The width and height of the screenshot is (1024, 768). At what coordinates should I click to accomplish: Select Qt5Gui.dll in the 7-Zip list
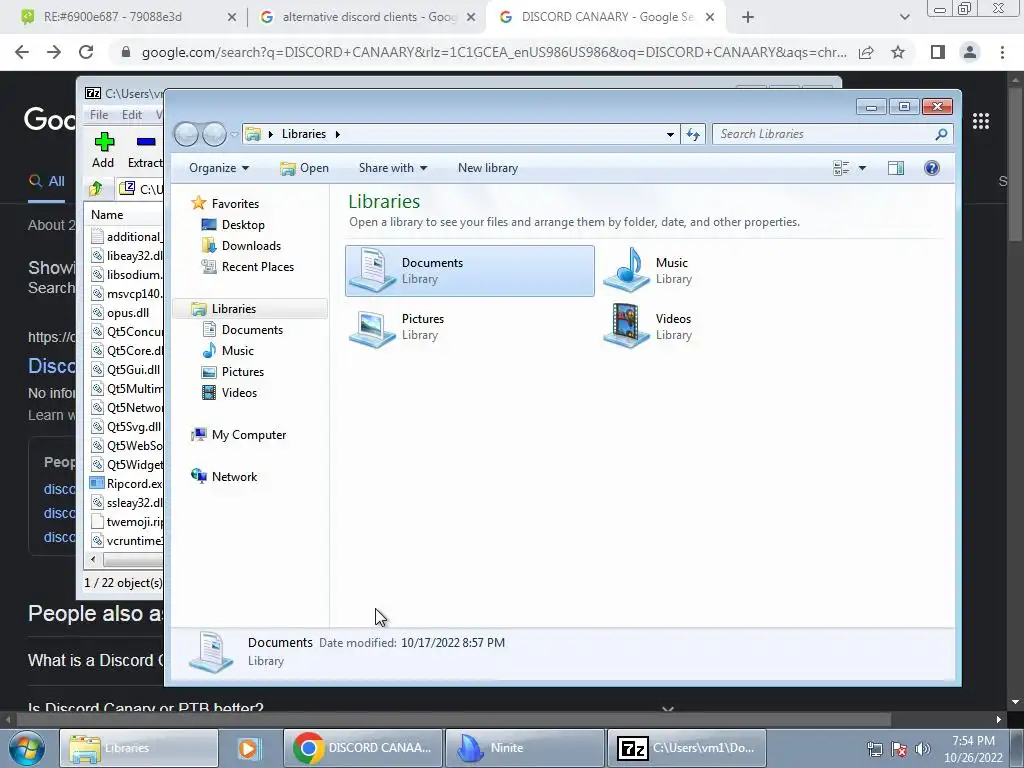(x=125, y=370)
